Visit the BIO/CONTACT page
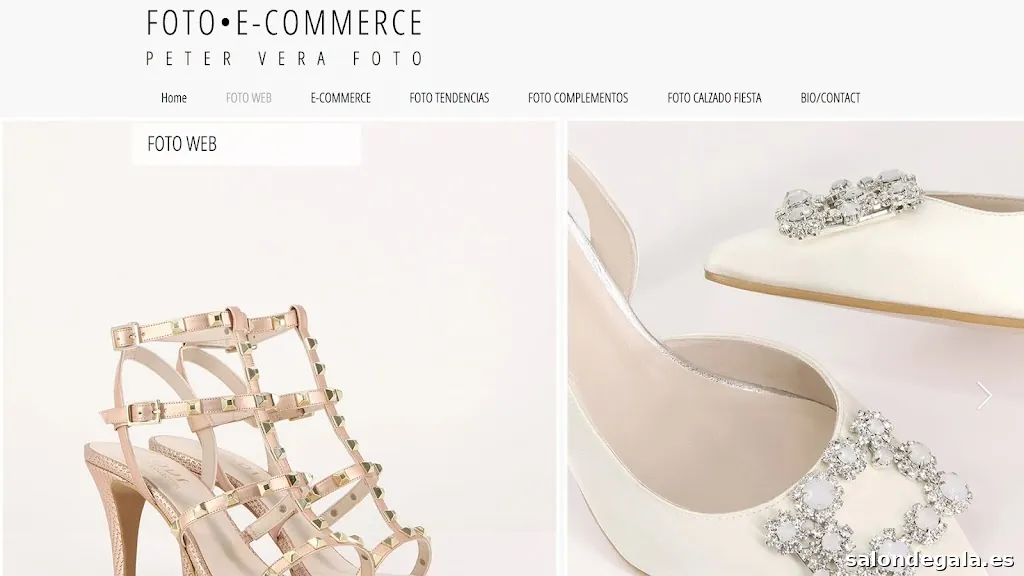 tap(830, 98)
